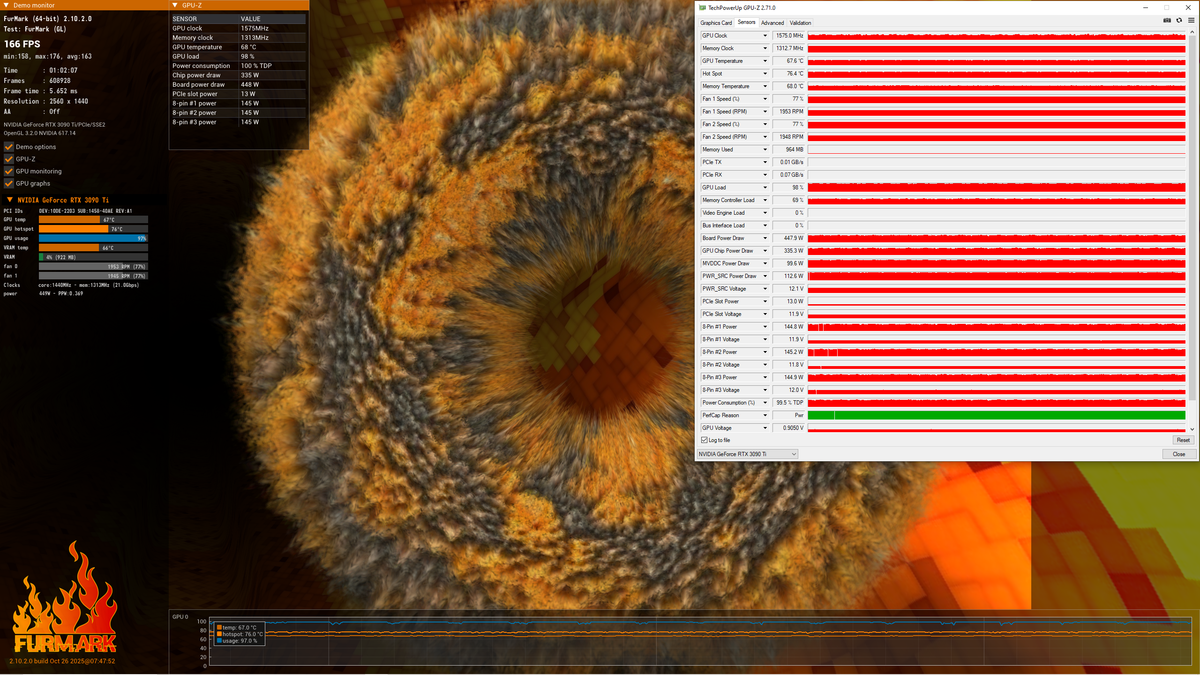Click the GPU usage bar in FurMark
The image size is (1200, 675).
(93, 238)
